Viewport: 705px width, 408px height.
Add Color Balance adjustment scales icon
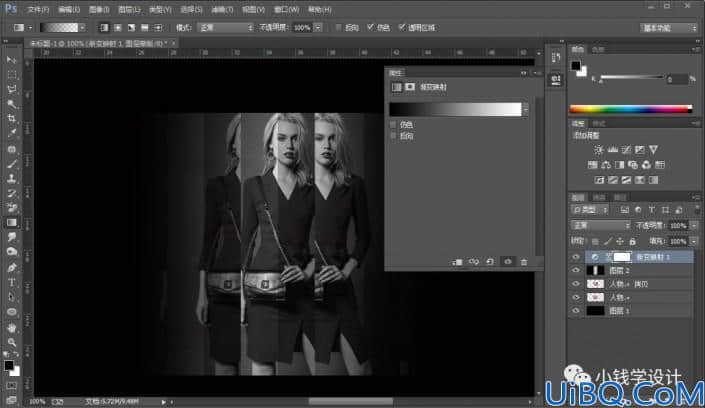pos(606,165)
